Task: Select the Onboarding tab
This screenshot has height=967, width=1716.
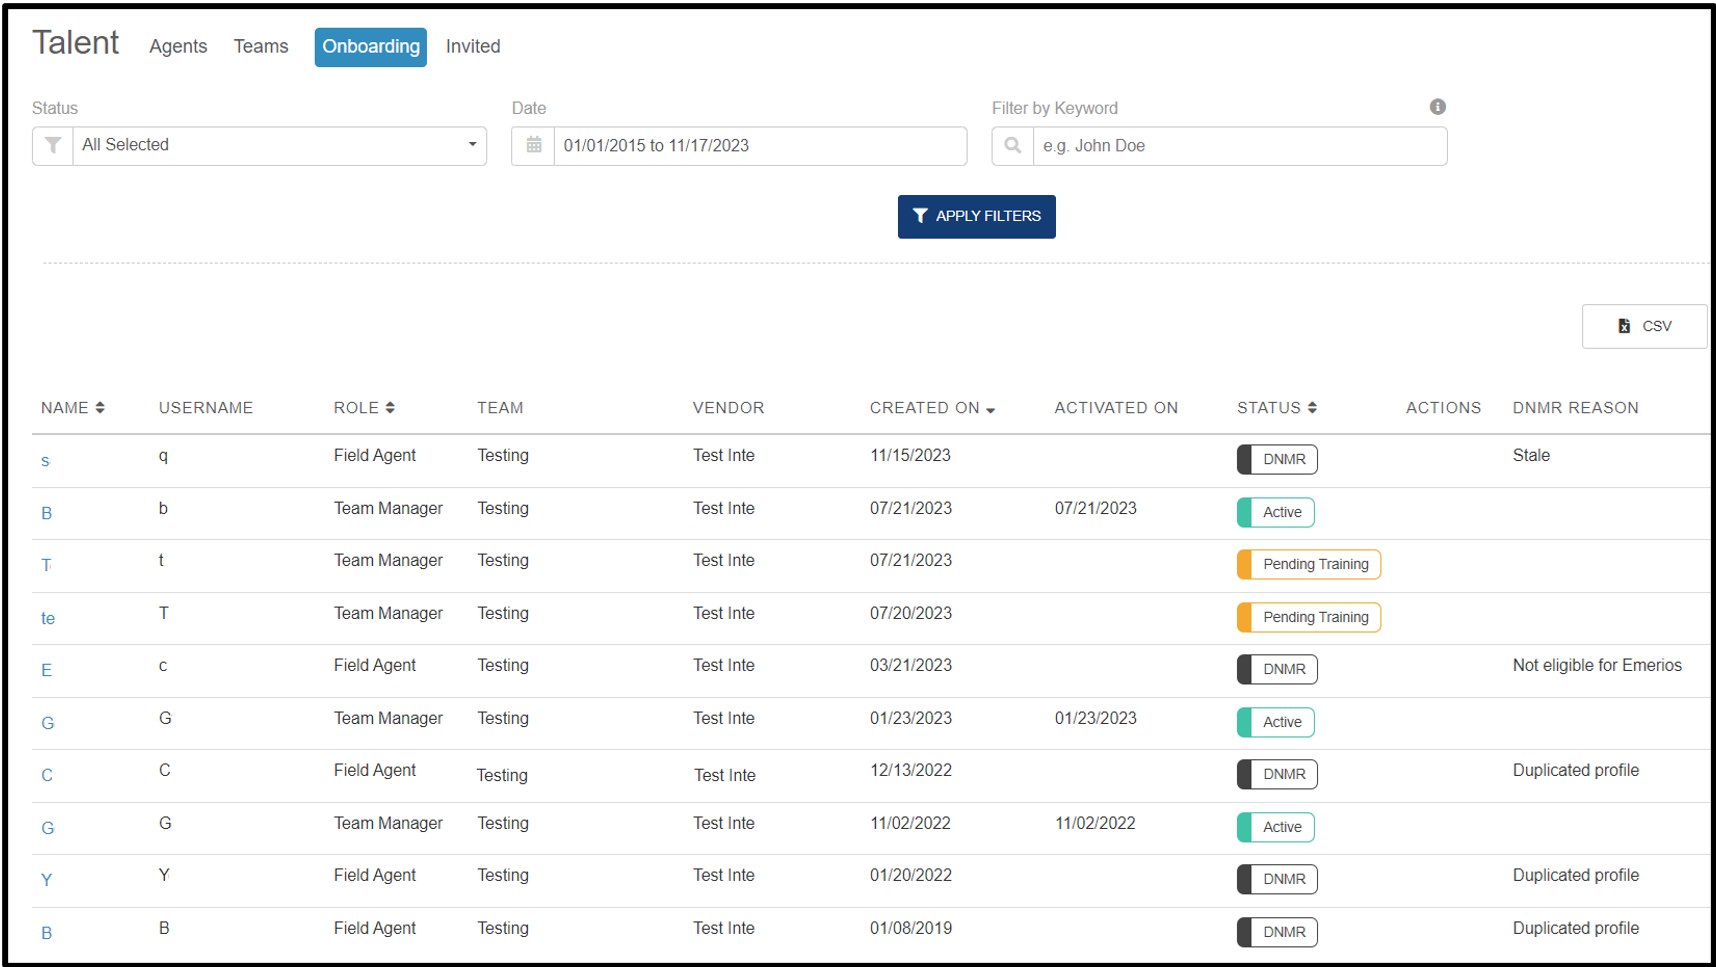Action: (x=371, y=47)
